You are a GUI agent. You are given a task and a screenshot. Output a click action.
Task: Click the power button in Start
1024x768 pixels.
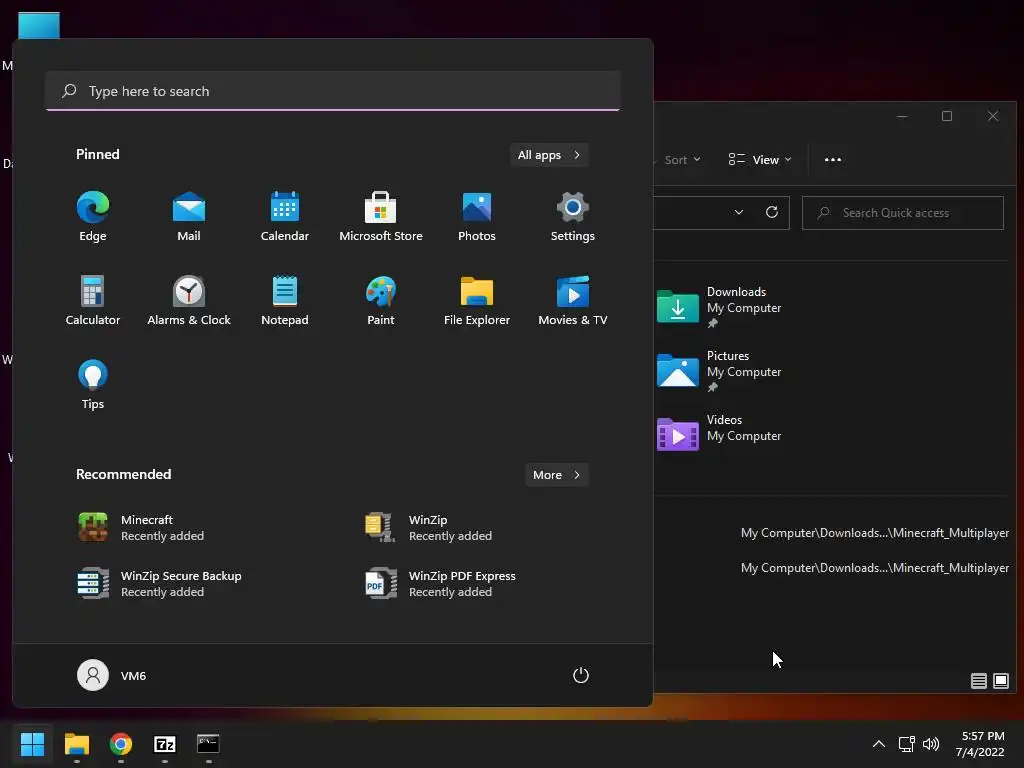click(x=581, y=675)
